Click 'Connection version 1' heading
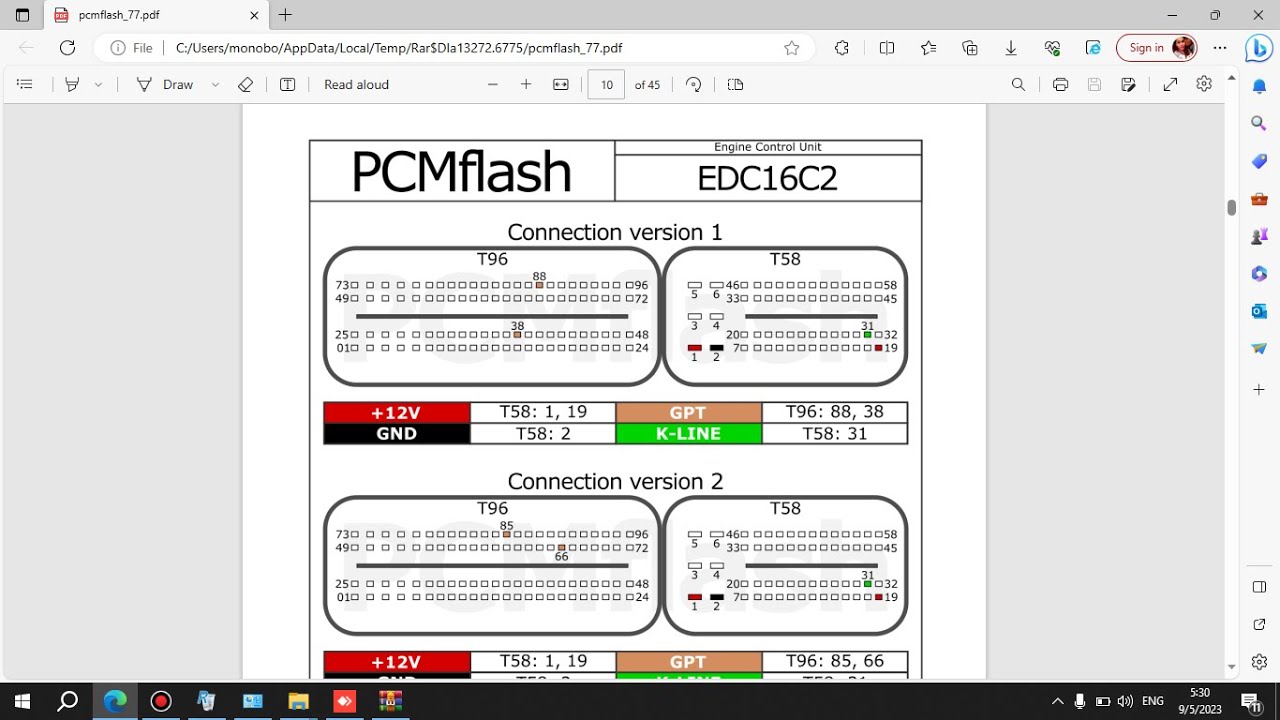The width and height of the screenshot is (1280, 720). click(615, 232)
